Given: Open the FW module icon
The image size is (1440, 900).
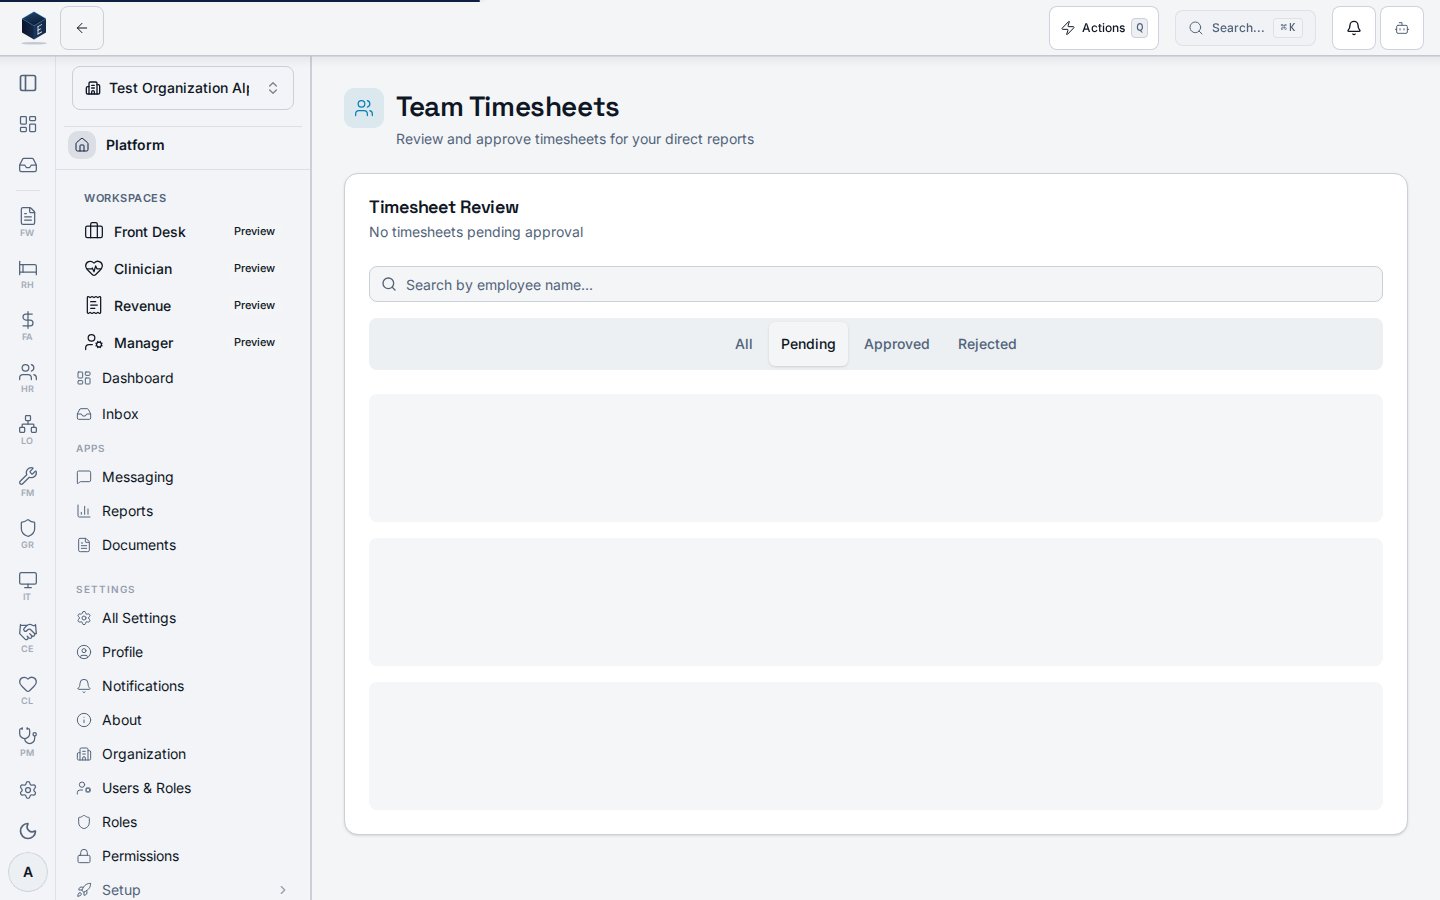Looking at the screenshot, I should point(28,221).
